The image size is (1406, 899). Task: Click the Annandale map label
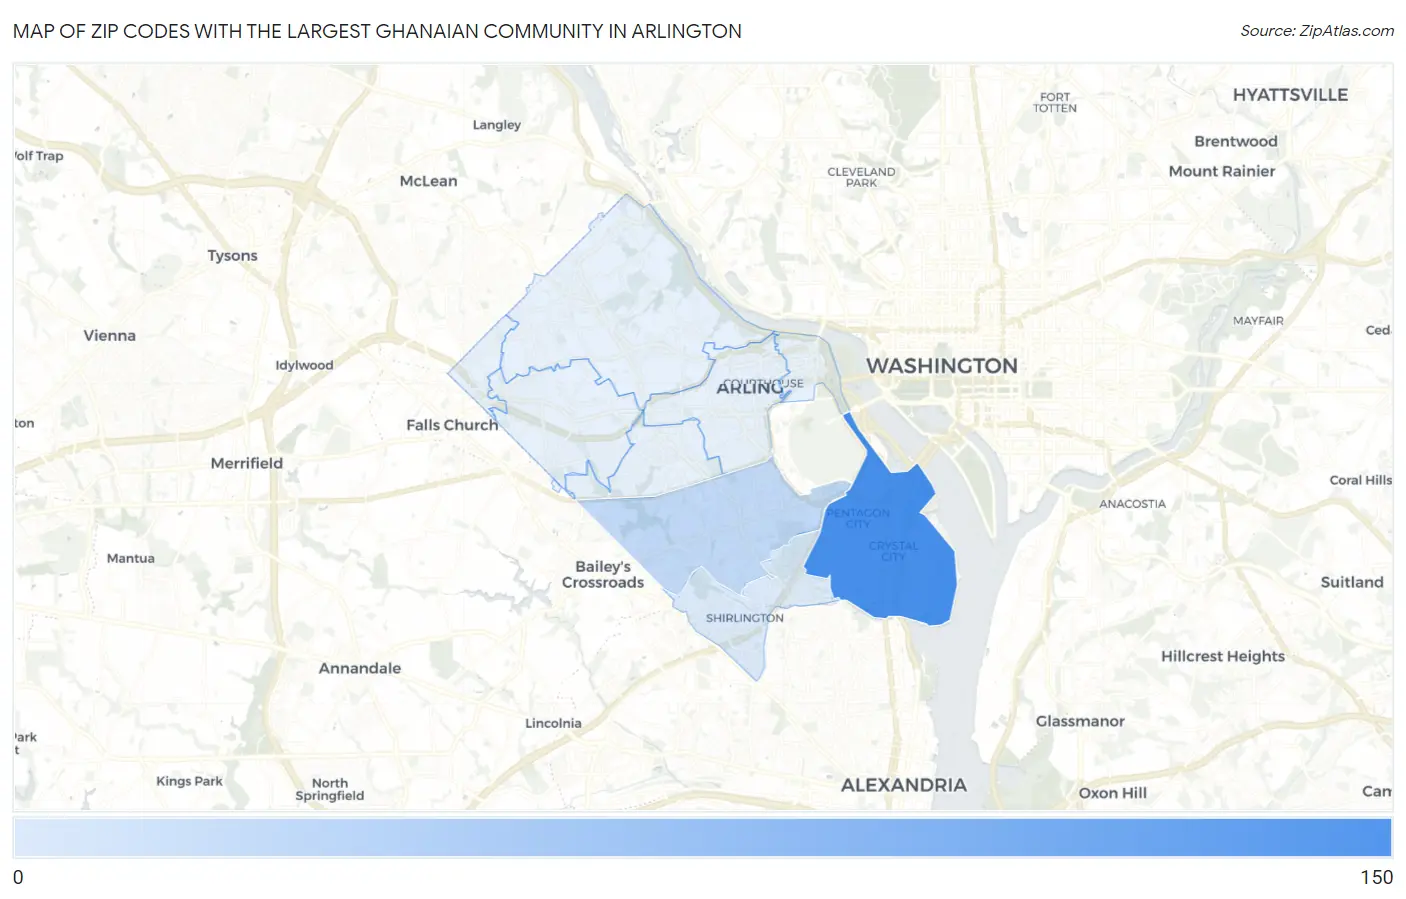coord(359,668)
